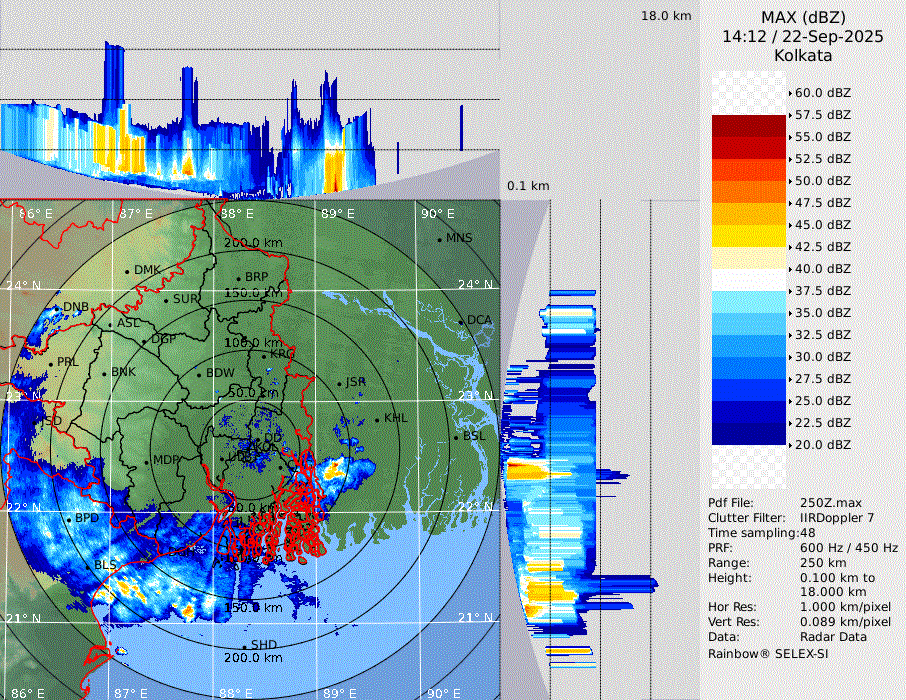
Task: Click the 60.0 dBZ legend label
Action: pyautogui.click(x=822, y=92)
